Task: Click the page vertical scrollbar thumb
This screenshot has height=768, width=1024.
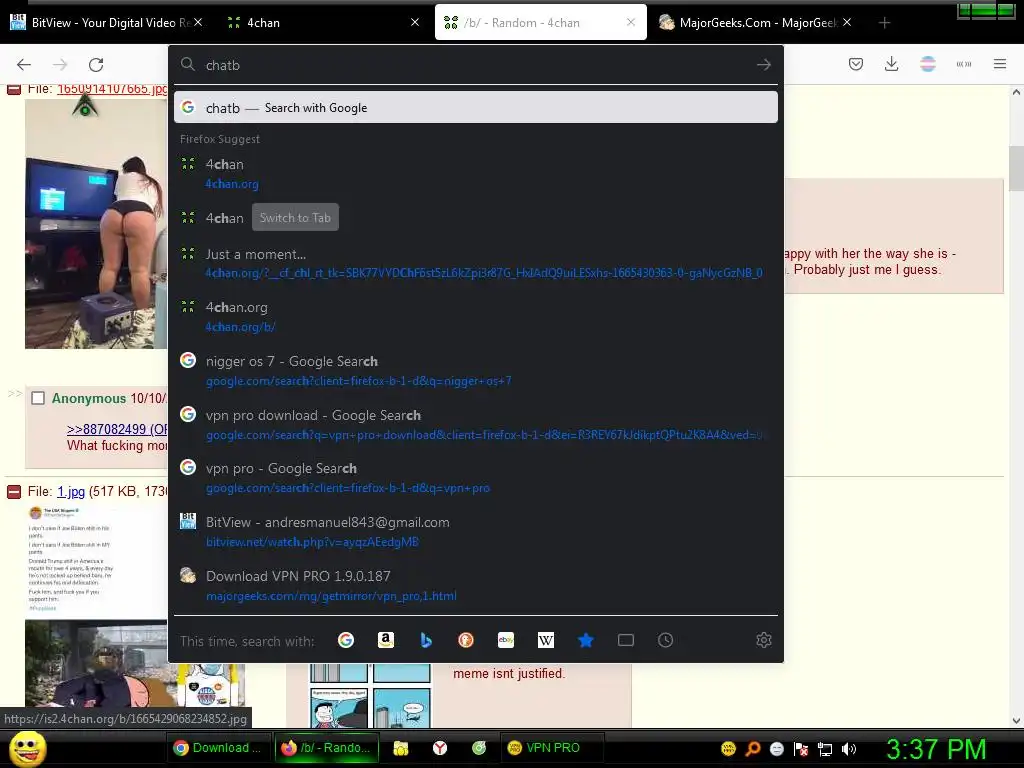Action: coord(1016,168)
